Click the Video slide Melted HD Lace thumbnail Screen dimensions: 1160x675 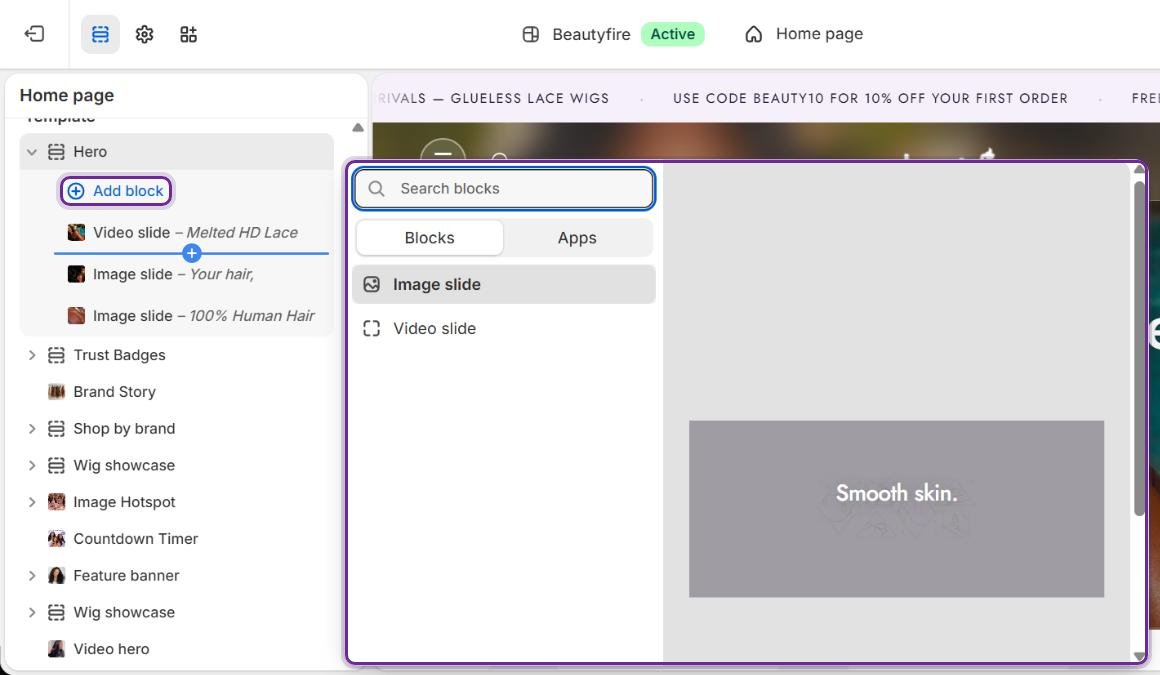click(x=76, y=232)
